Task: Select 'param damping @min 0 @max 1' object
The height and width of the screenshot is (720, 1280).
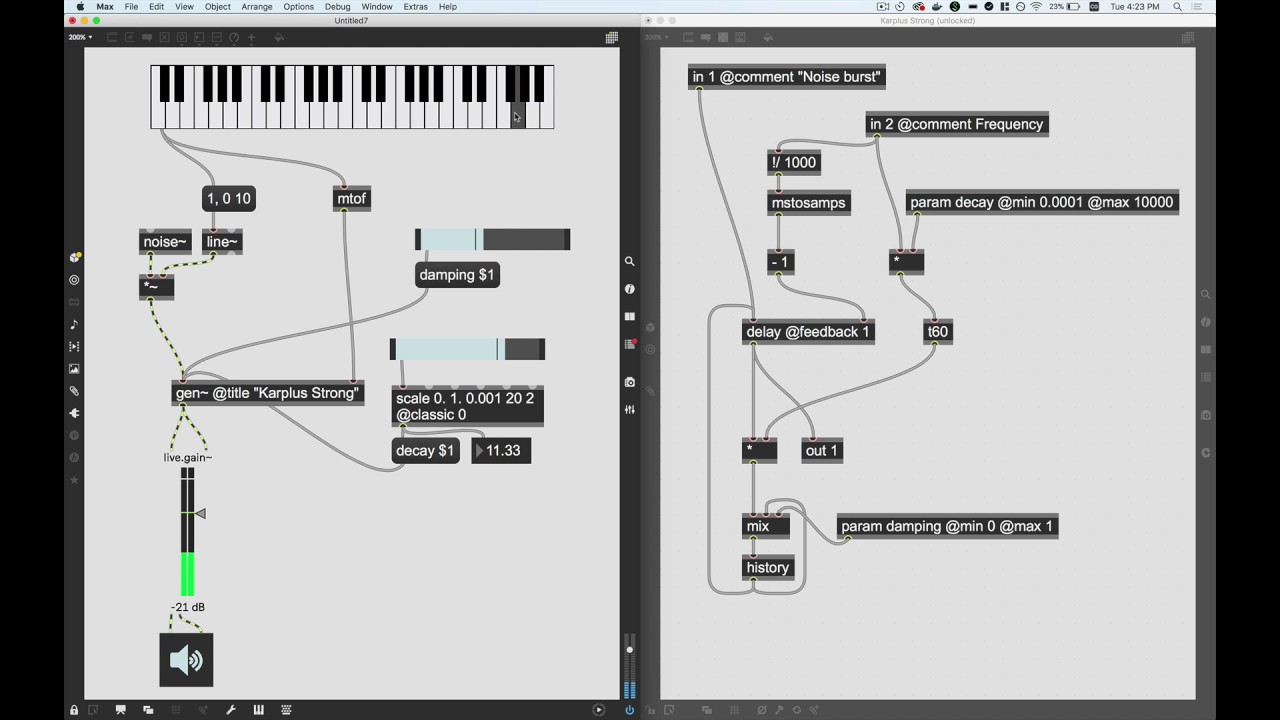Action: point(947,526)
